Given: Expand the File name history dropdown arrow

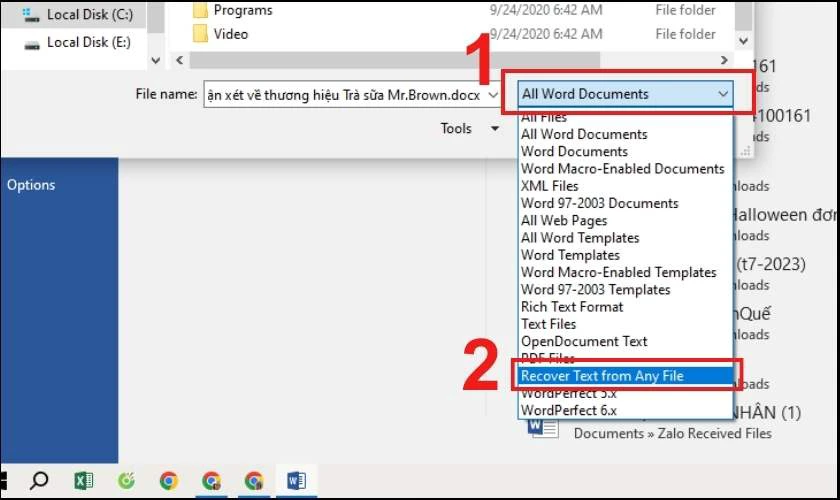Looking at the screenshot, I should (493, 95).
